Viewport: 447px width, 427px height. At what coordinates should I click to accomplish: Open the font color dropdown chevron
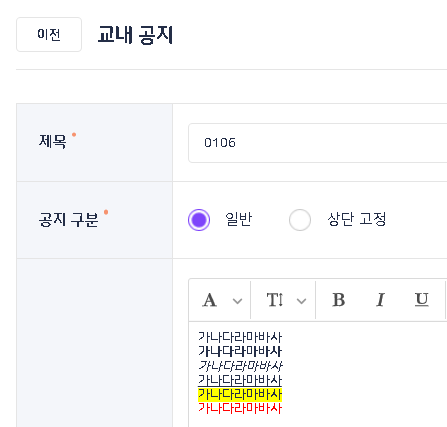pos(237,301)
